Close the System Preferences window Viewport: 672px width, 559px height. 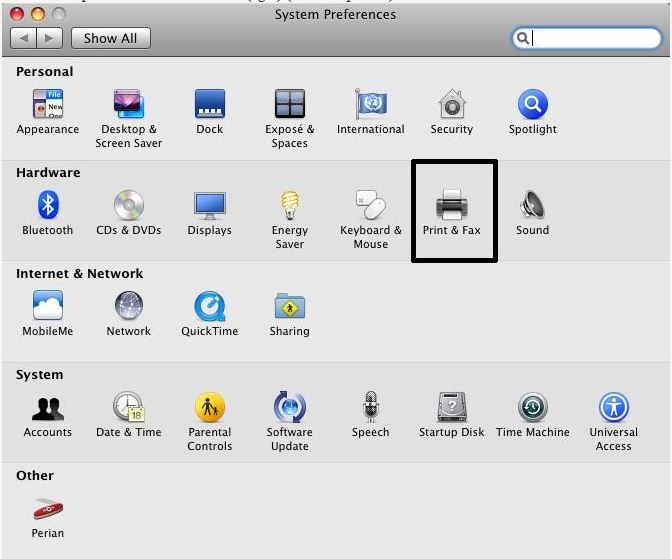coord(17,14)
